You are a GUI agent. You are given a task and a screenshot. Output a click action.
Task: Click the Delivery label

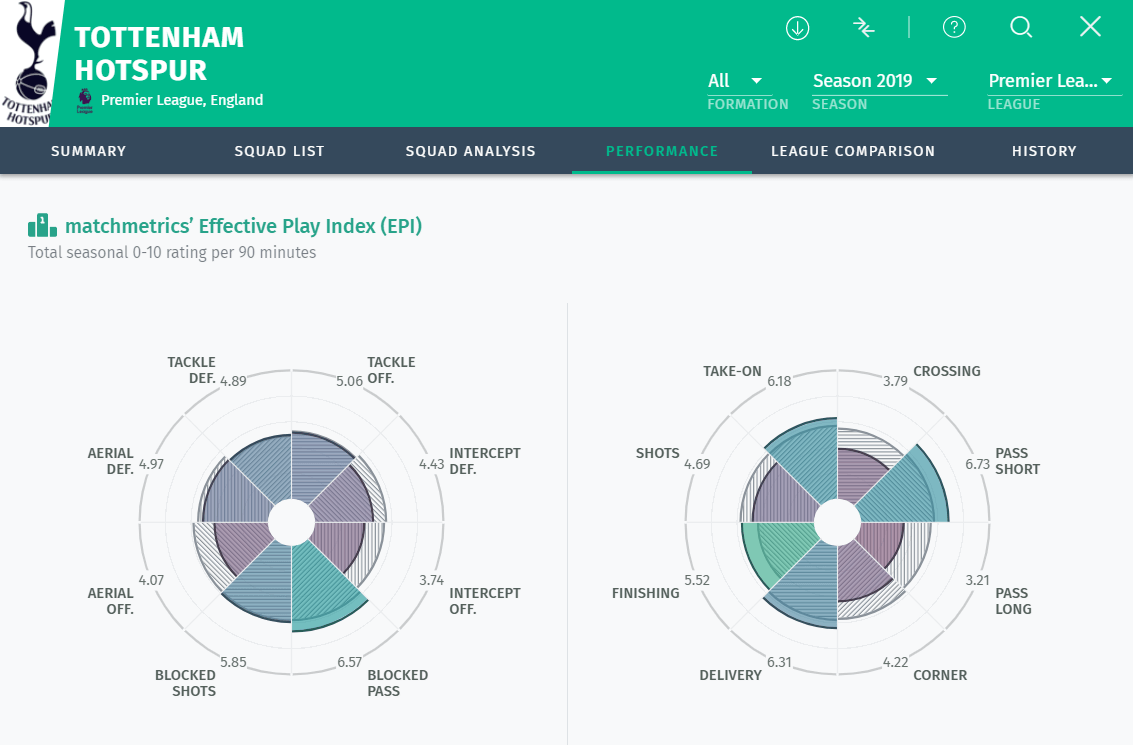point(731,675)
